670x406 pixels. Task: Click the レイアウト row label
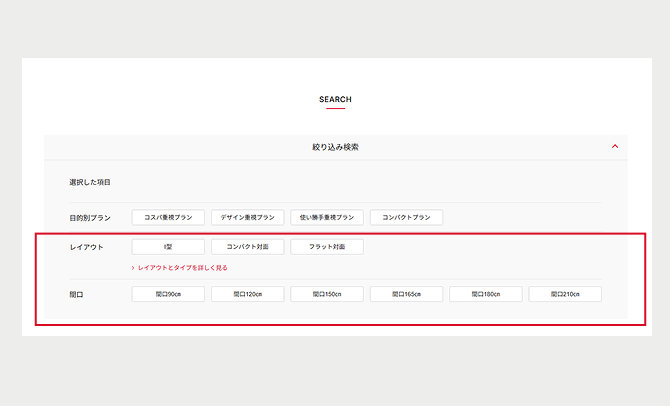86,247
